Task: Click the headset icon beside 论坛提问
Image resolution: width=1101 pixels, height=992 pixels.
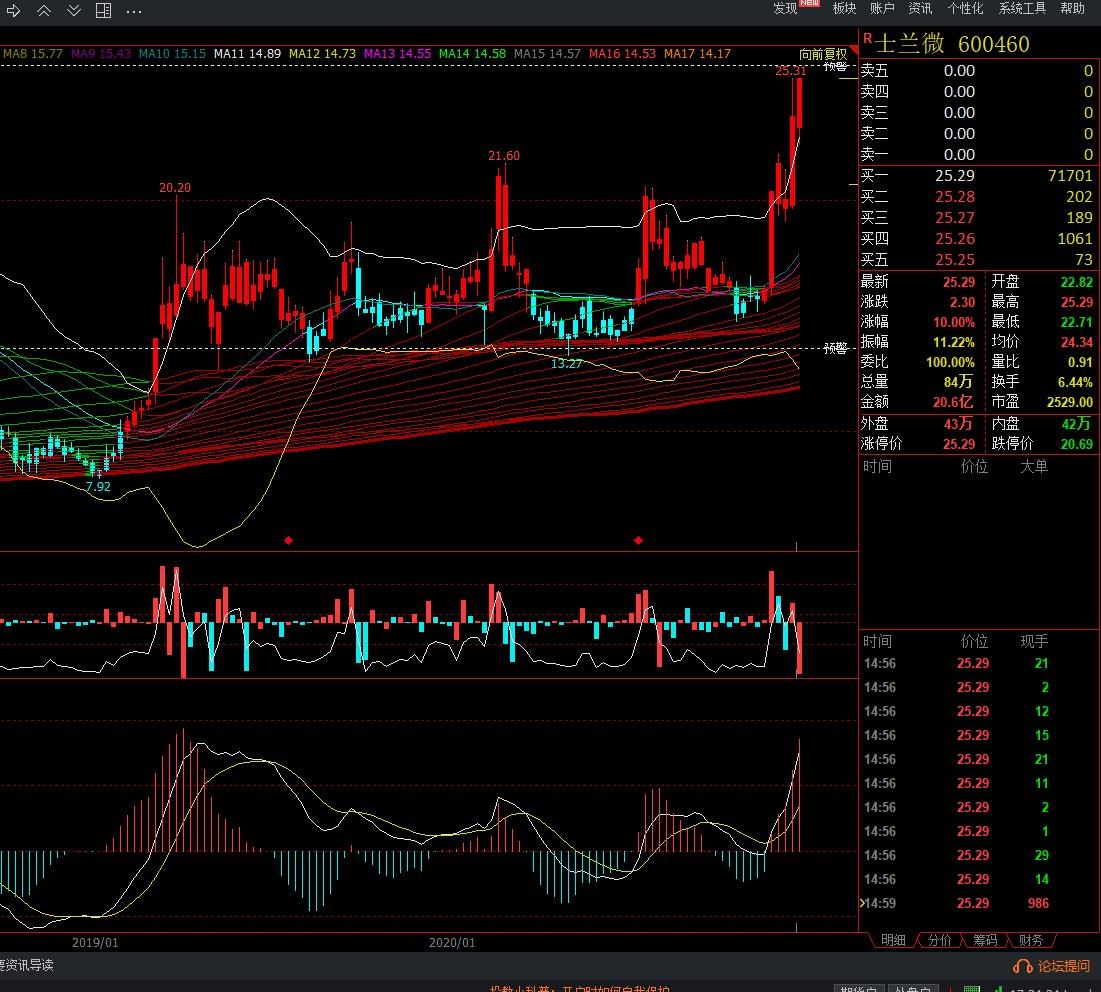Action: pos(1022,966)
